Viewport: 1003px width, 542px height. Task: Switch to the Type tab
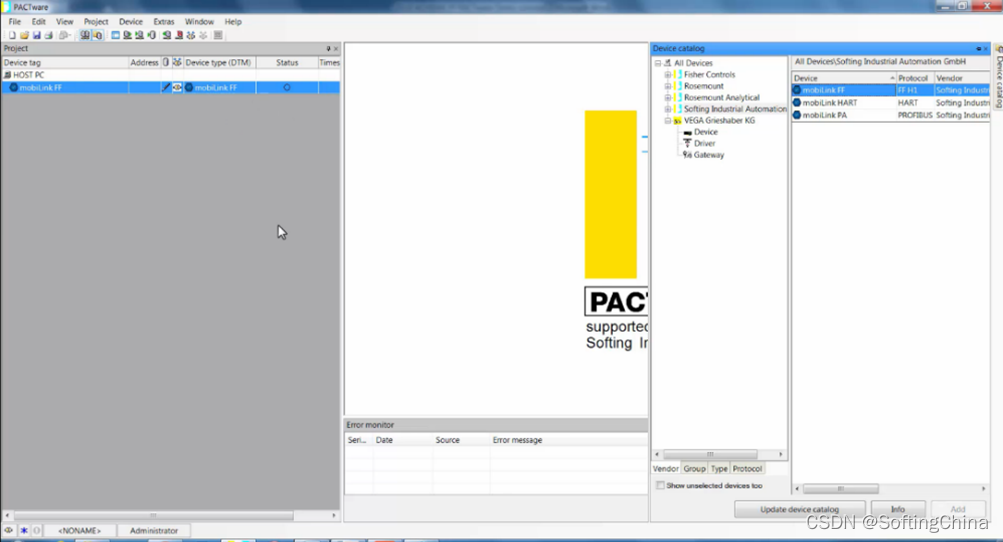pyautogui.click(x=719, y=469)
